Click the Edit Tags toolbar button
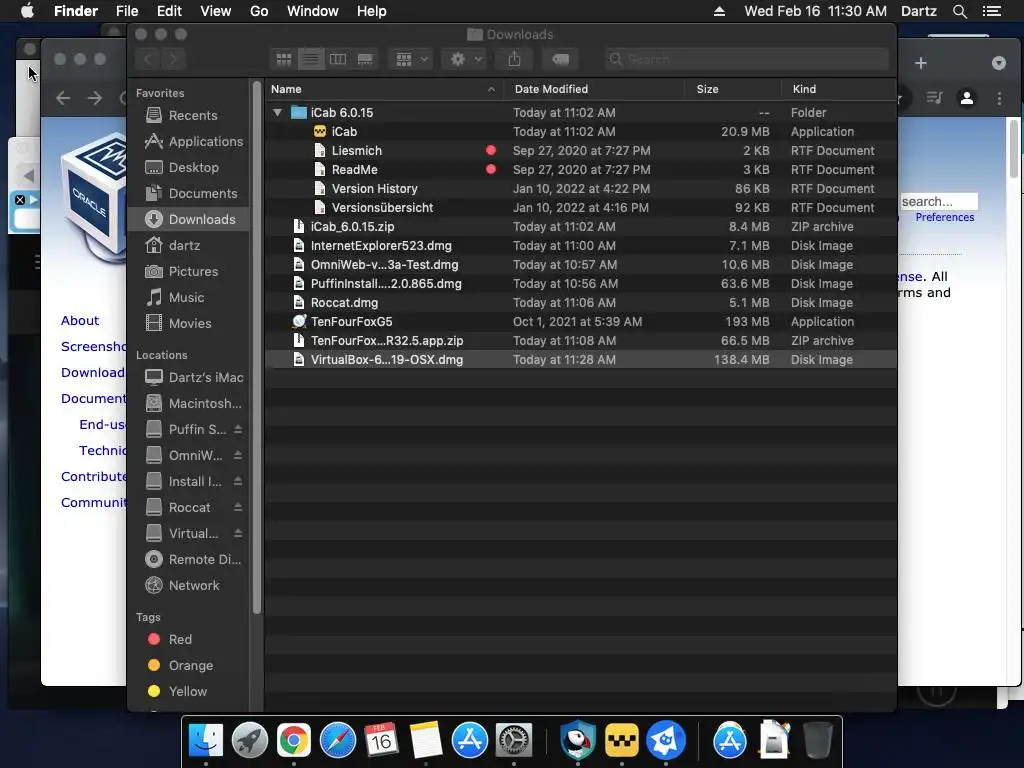 point(560,59)
